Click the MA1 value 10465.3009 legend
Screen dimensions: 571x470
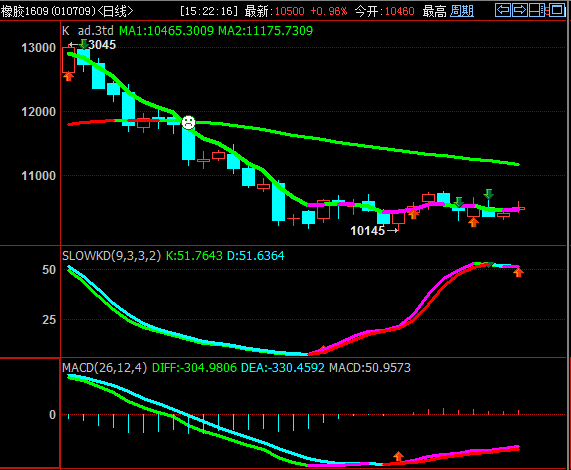point(166,31)
